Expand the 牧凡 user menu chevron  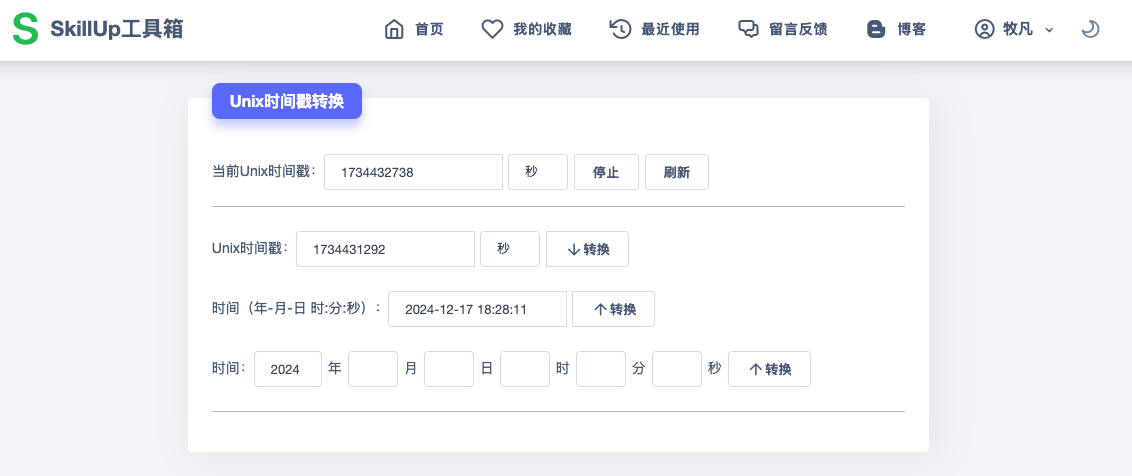(1049, 30)
